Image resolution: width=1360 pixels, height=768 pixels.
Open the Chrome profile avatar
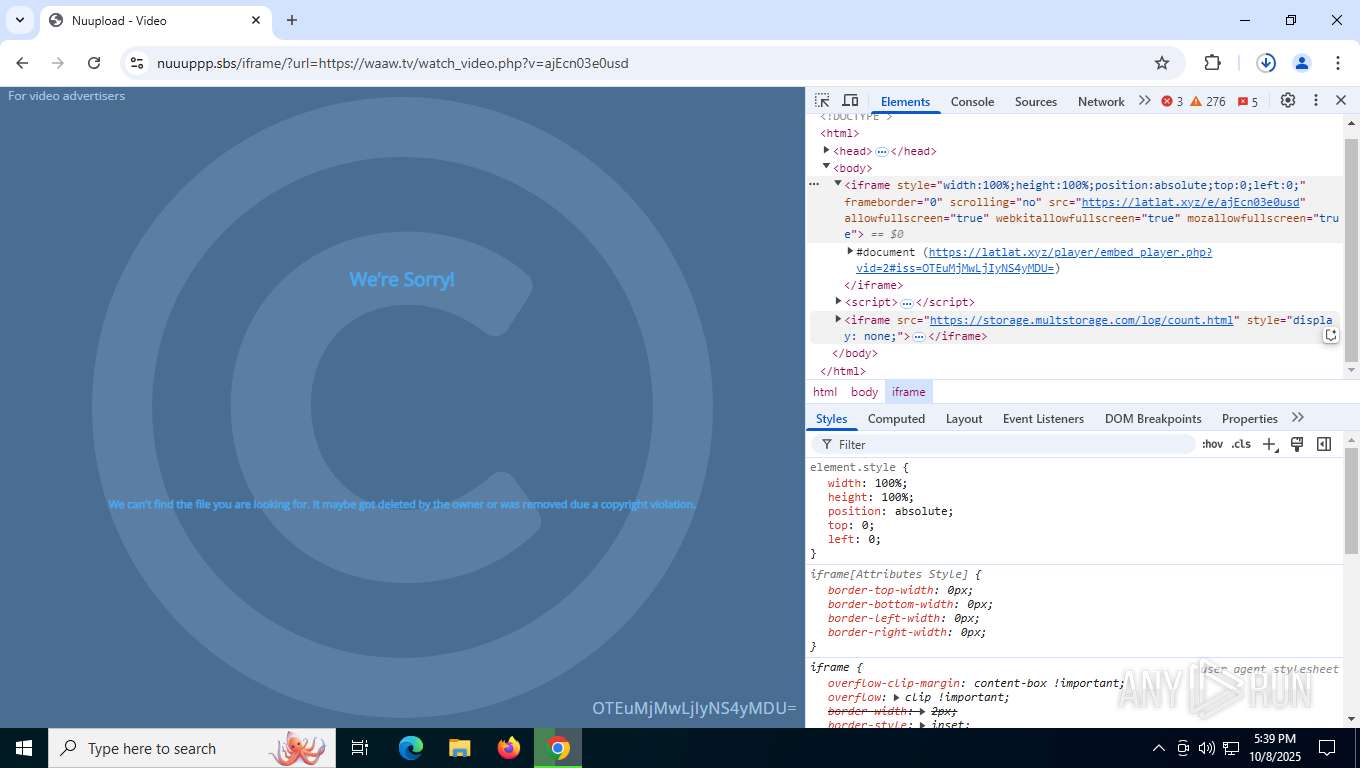1302,63
